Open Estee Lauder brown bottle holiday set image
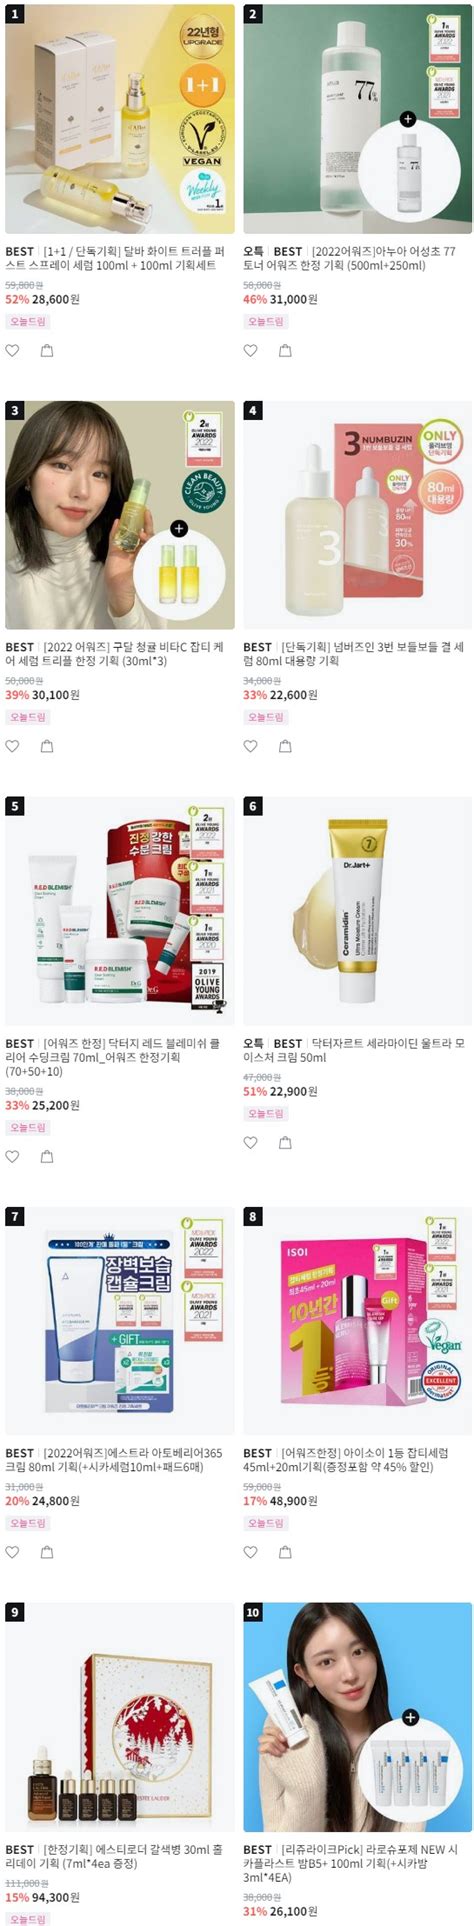The height and width of the screenshot is (1926, 474). pyautogui.click(x=120, y=1717)
